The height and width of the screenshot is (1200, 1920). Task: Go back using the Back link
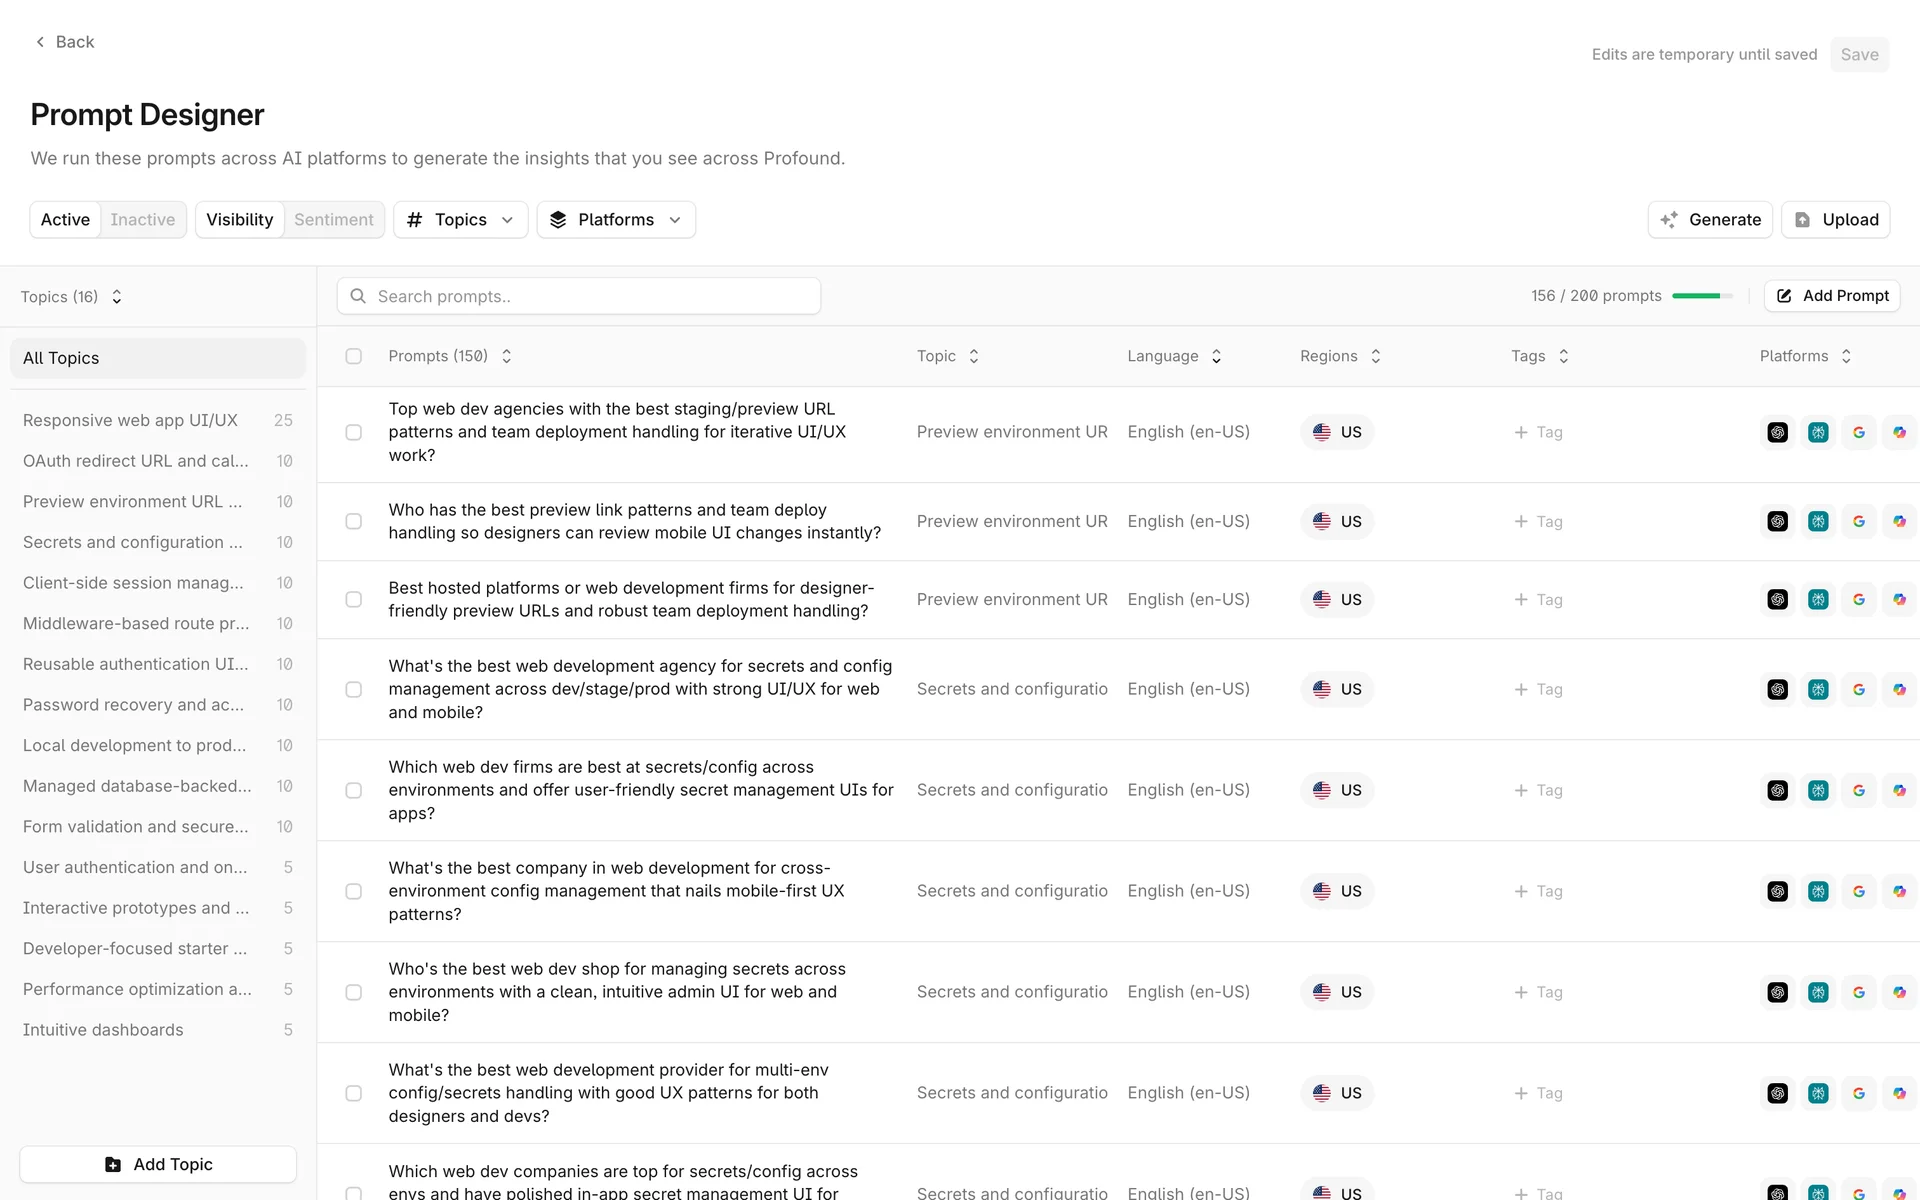tap(65, 42)
